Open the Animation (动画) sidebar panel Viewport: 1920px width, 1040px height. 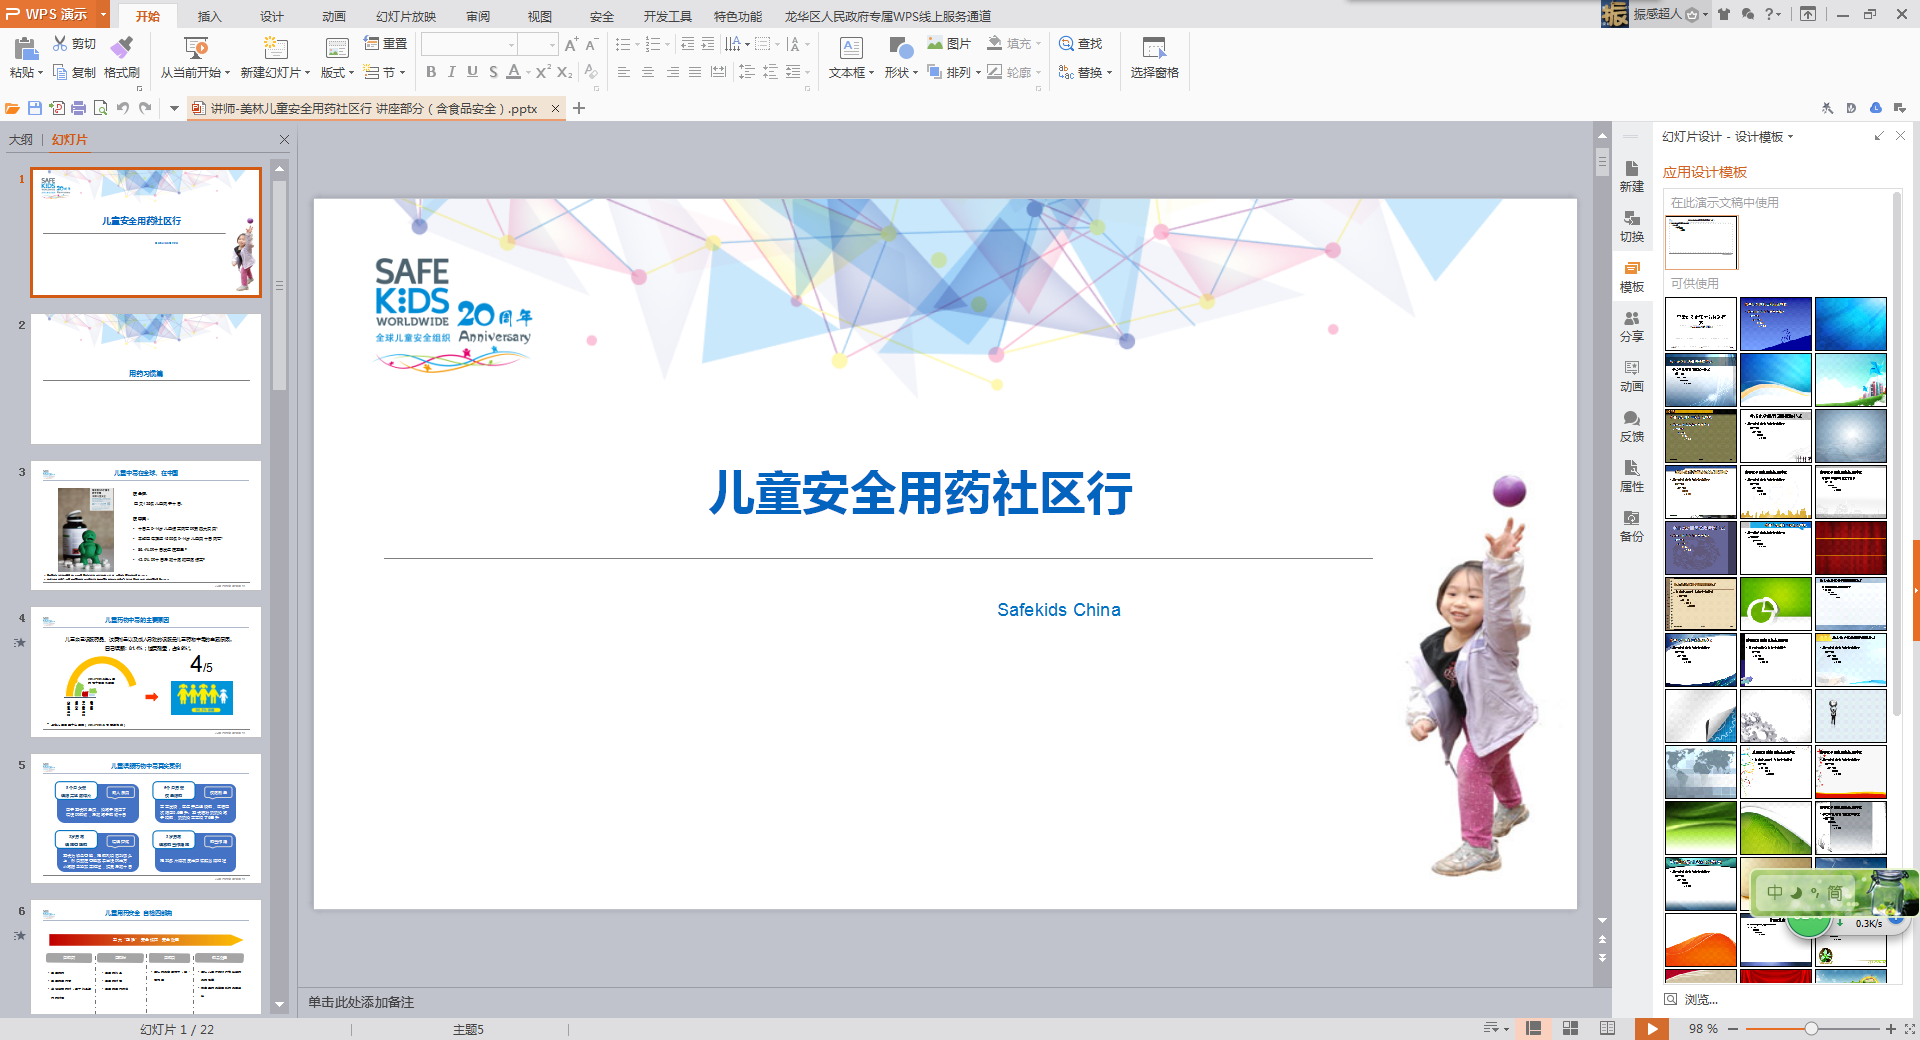(x=1631, y=376)
